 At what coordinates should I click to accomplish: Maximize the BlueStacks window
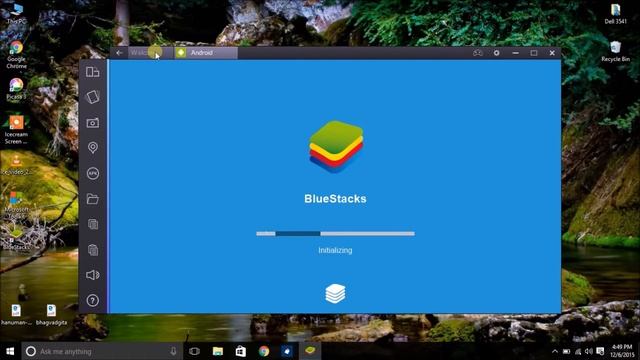coord(534,53)
